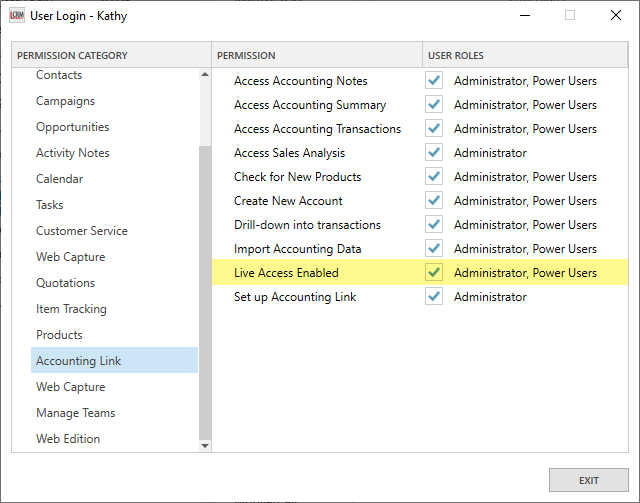Select the Opportunities category

click(x=72, y=127)
